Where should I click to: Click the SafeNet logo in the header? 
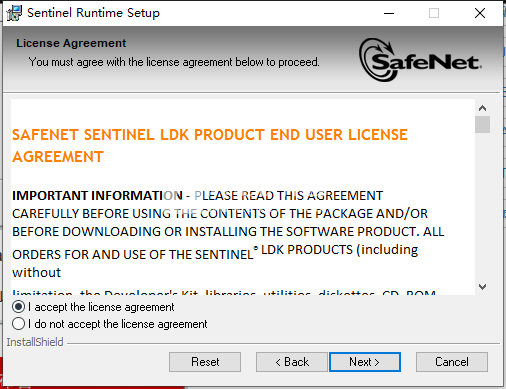[x=420, y=60]
